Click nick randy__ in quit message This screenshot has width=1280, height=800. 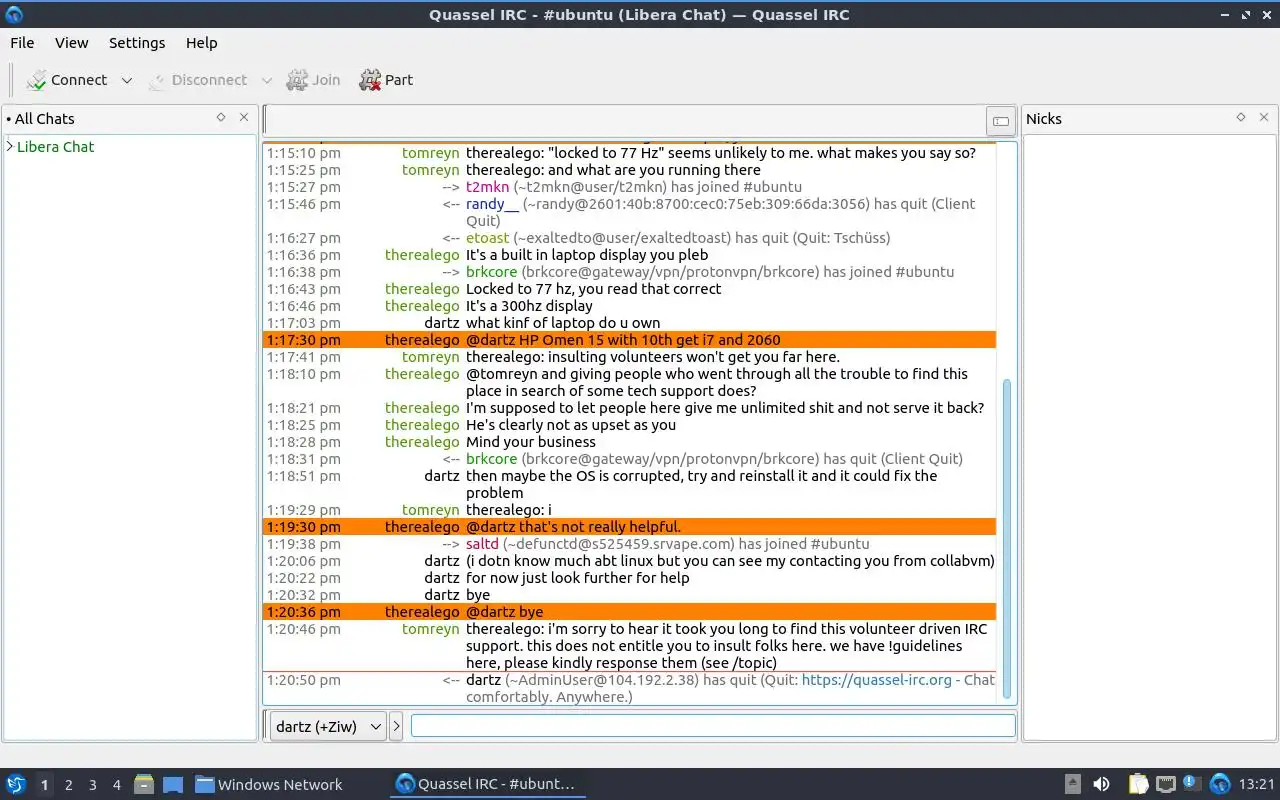click(492, 204)
